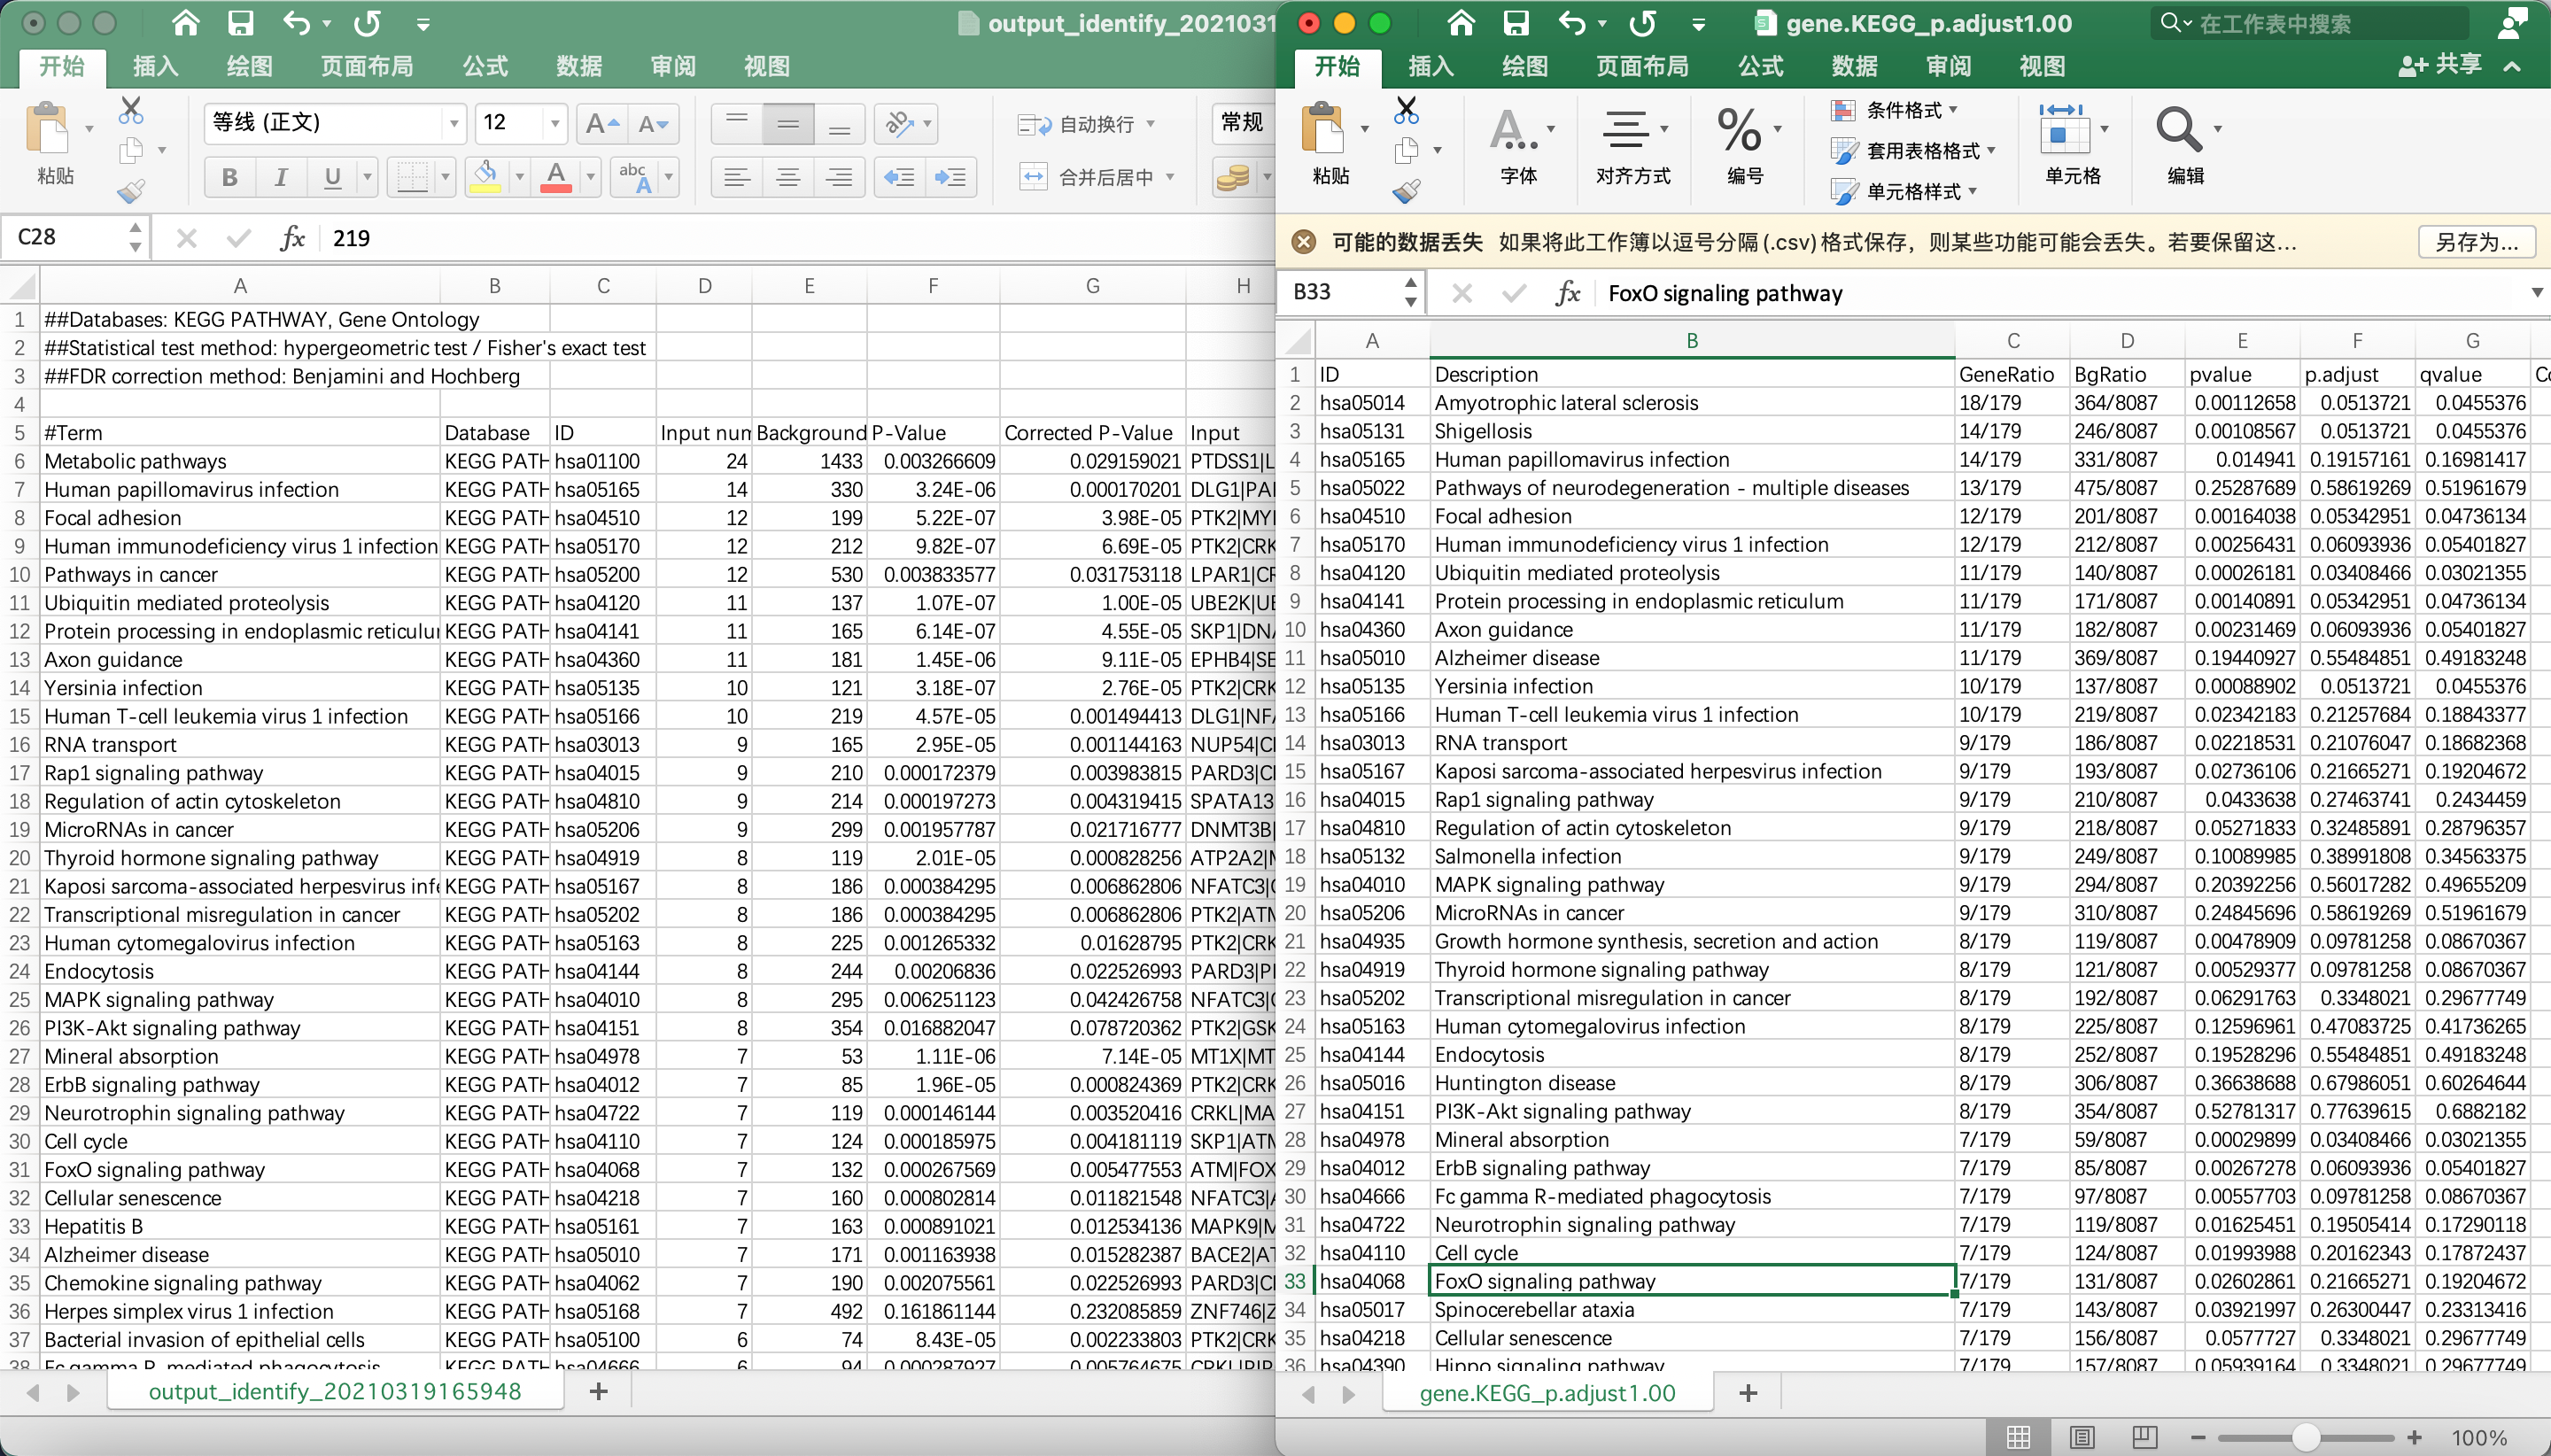Image resolution: width=2551 pixels, height=1456 pixels.
Task: Switch to 页面布局 tab in right window
Action: pyautogui.click(x=1642, y=67)
